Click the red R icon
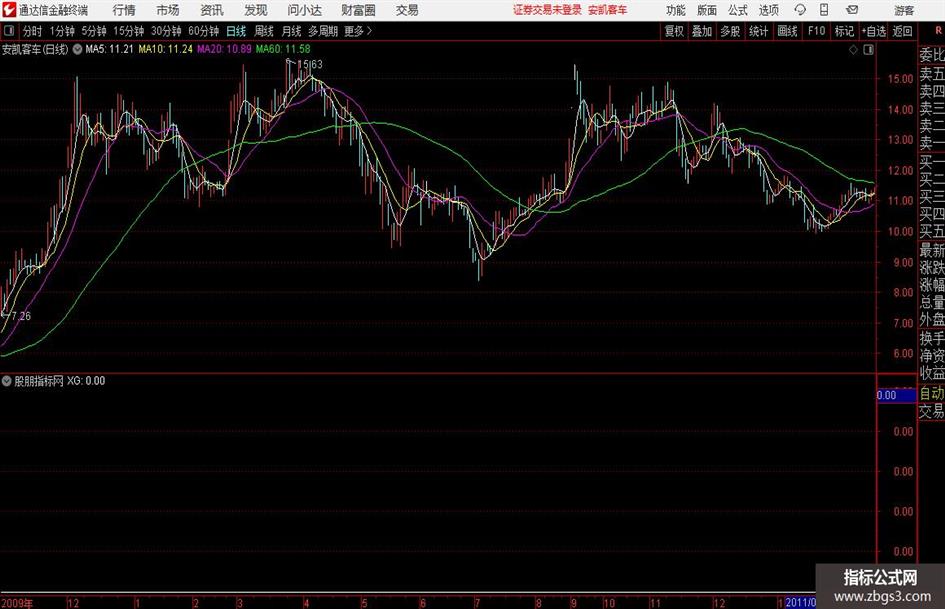The width and height of the screenshot is (945, 609). point(938,30)
